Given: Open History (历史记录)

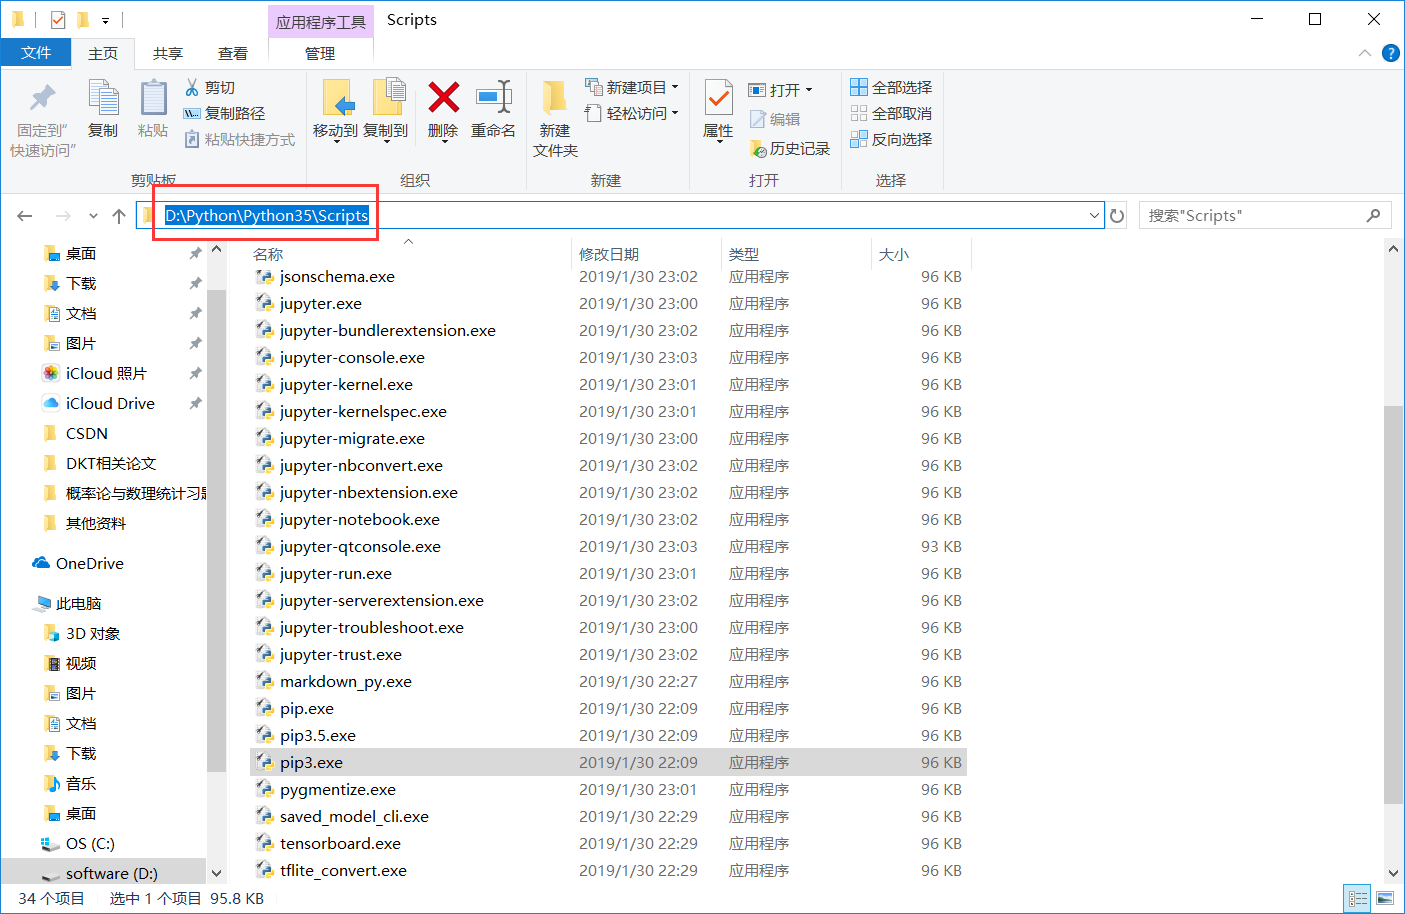Looking at the screenshot, I should click(x=790, y=149).
